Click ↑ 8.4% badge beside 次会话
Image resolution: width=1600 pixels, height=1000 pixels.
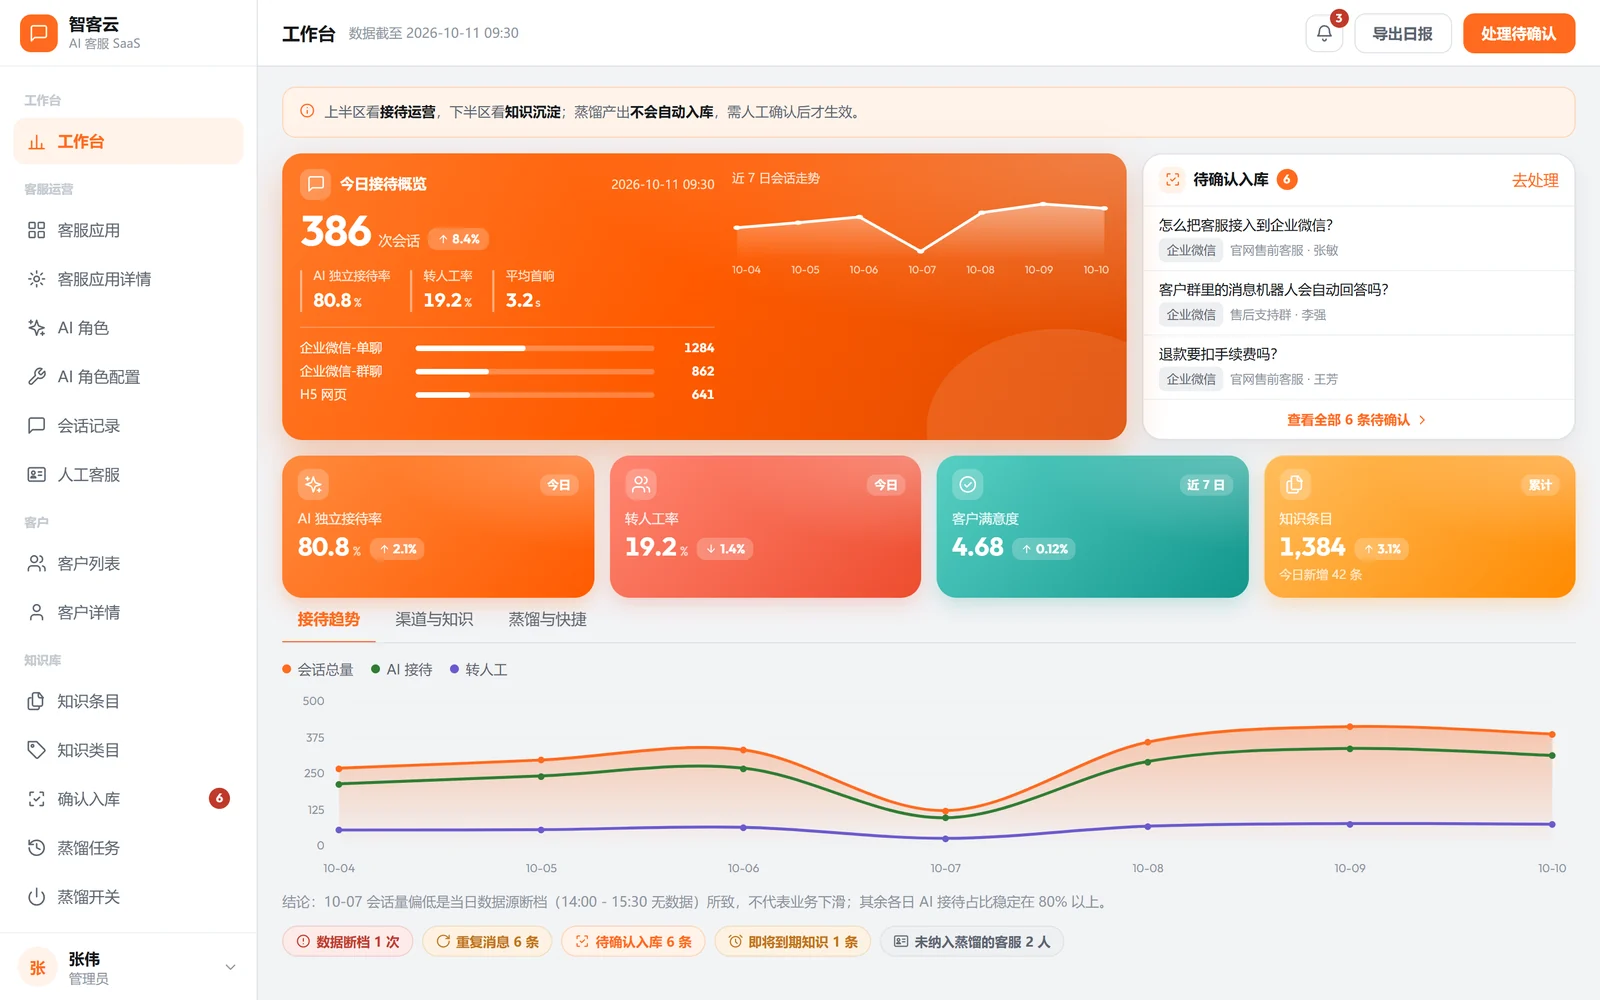[458, 239]
